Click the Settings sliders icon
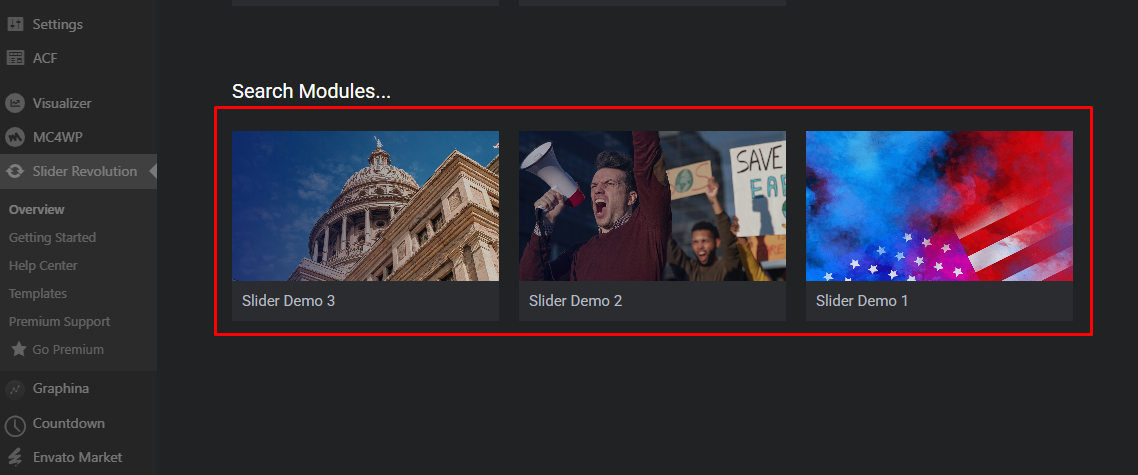Screen dimensions: 1138x475 click(x=15, y=24)
